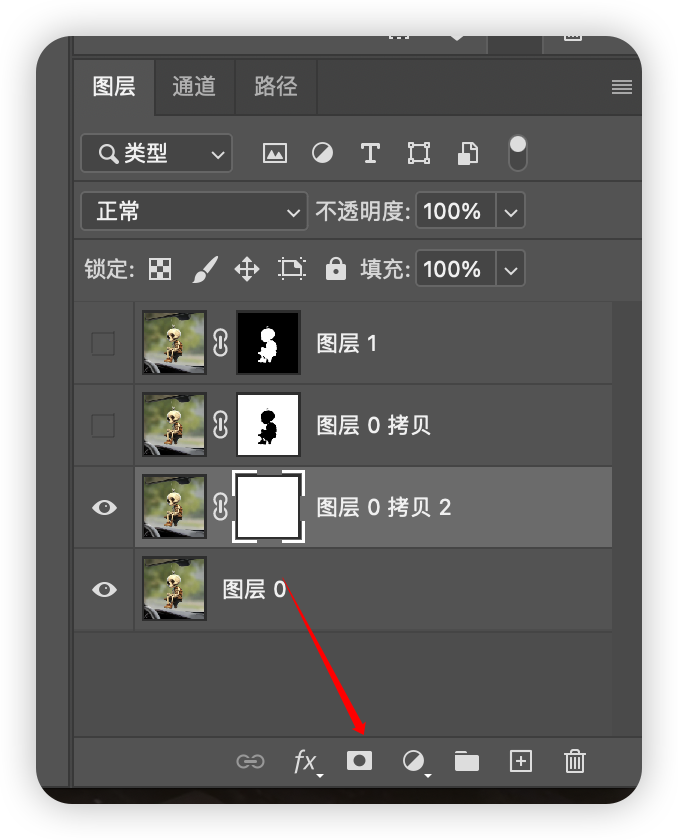Show the 图层 1 layer visibility

[103, 343]
